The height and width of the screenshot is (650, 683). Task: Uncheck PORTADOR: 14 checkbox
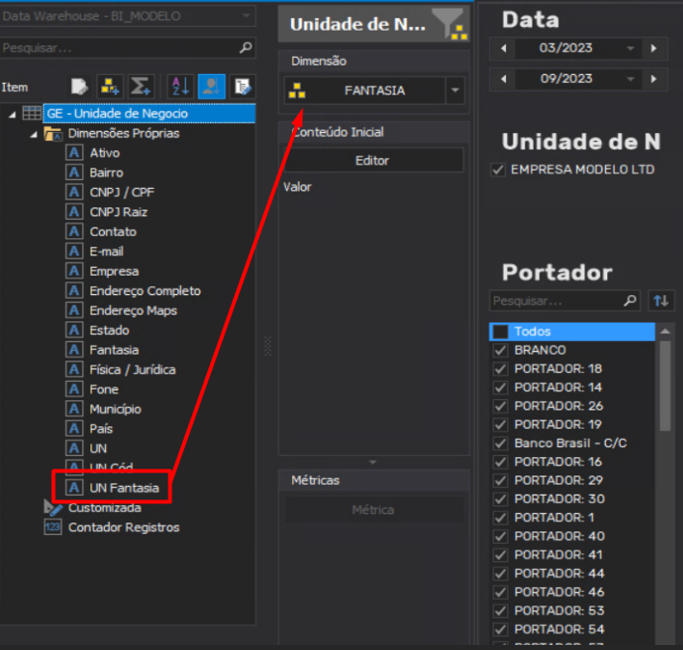[x=500, y=387]
